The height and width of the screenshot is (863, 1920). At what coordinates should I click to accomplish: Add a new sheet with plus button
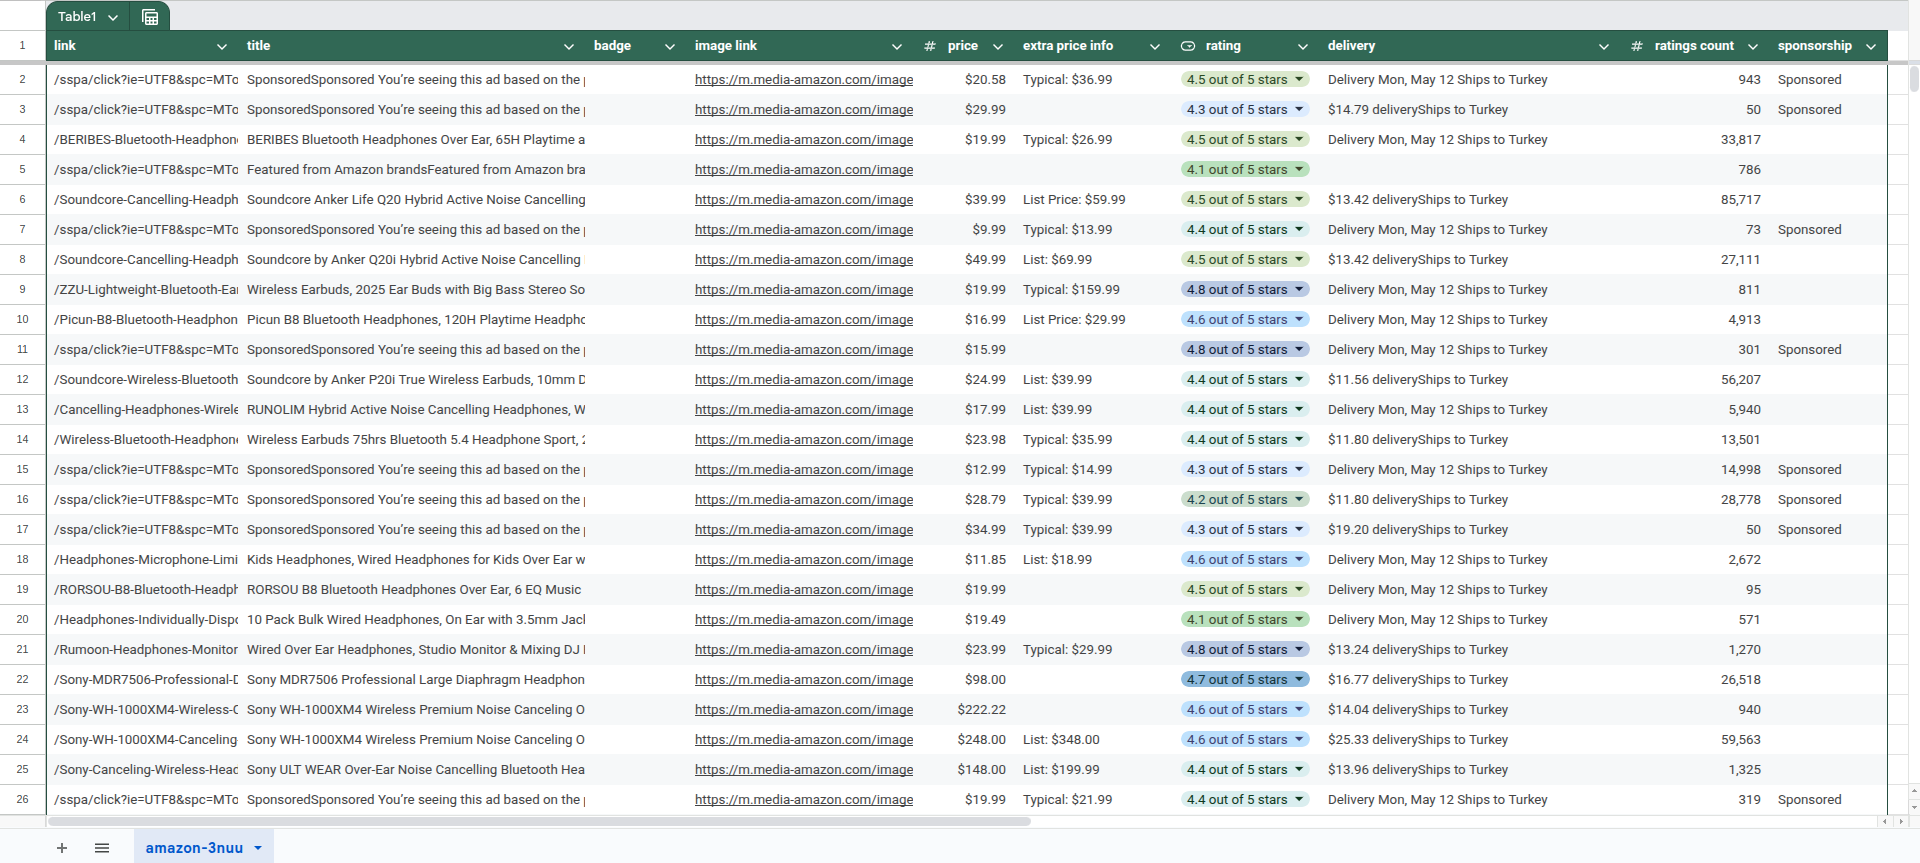[62, 848]
